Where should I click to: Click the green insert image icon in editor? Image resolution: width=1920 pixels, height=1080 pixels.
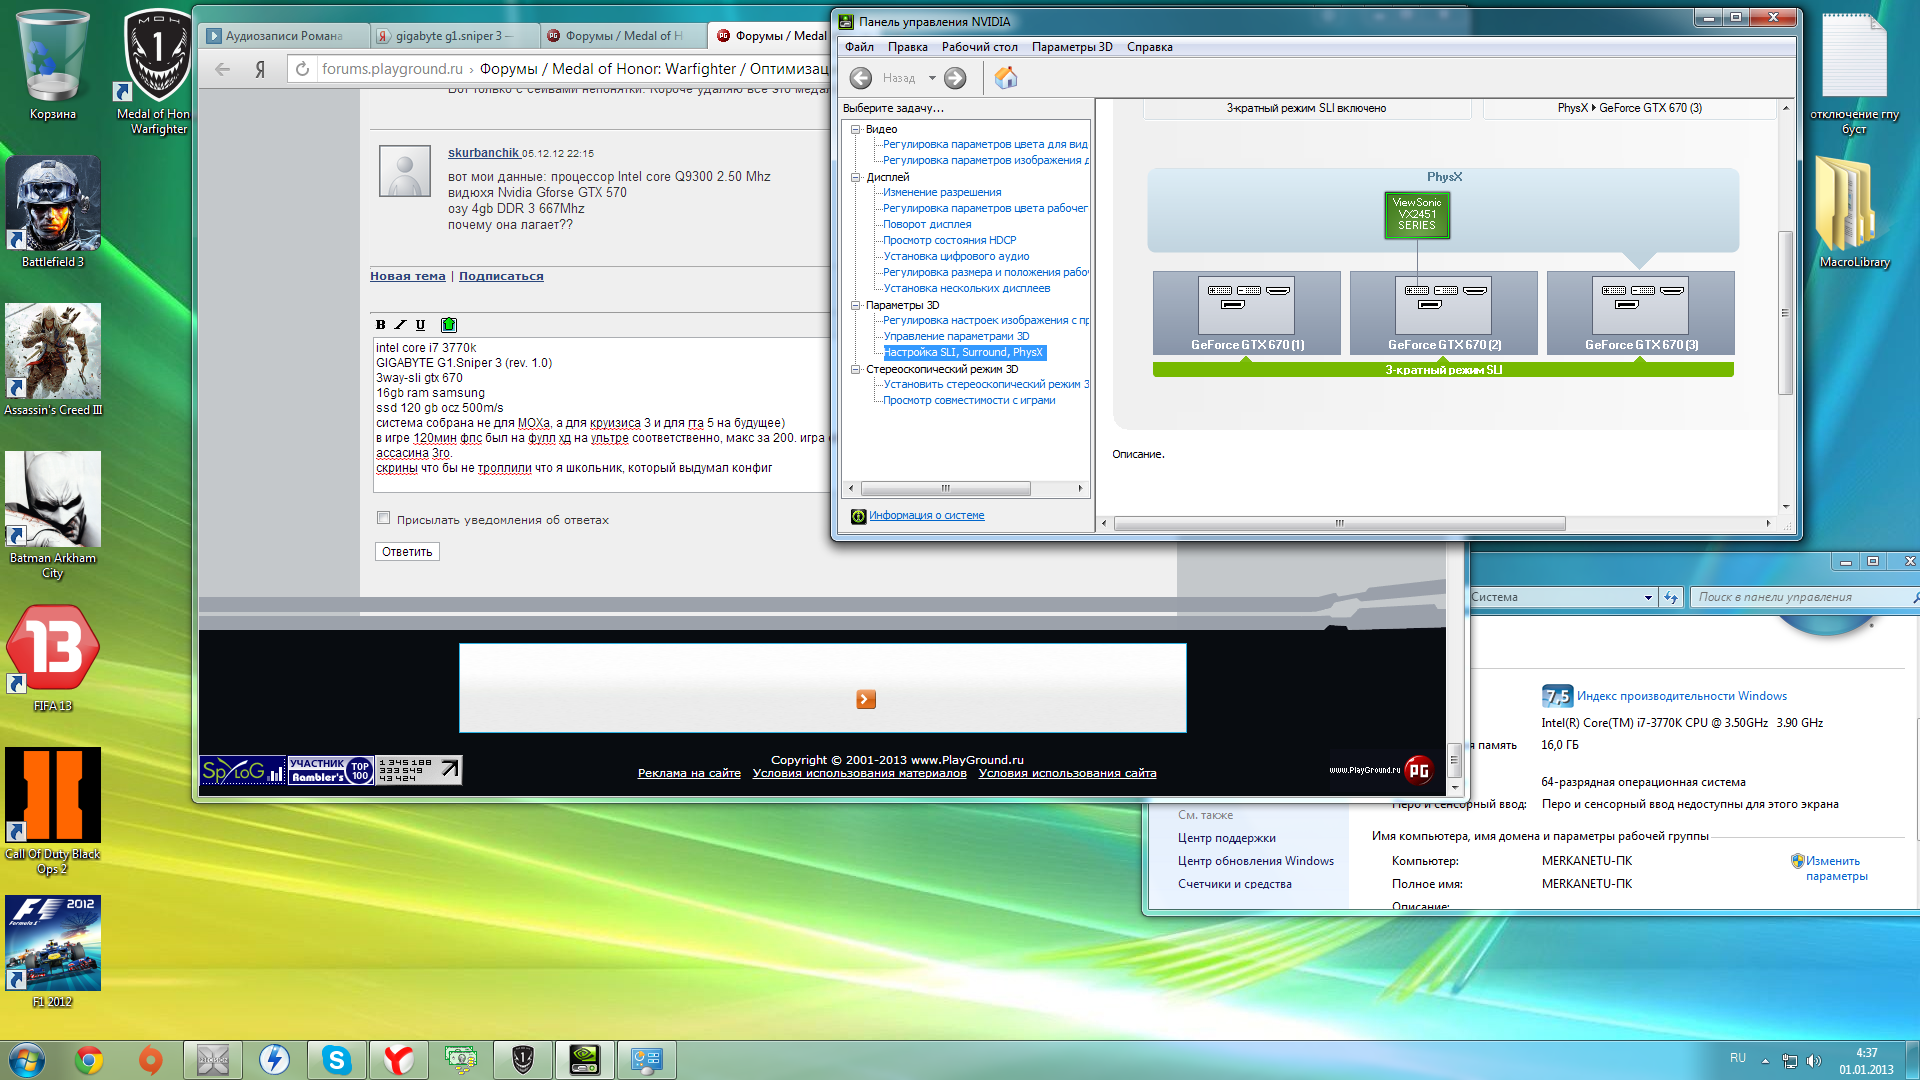tap(449, 324)
